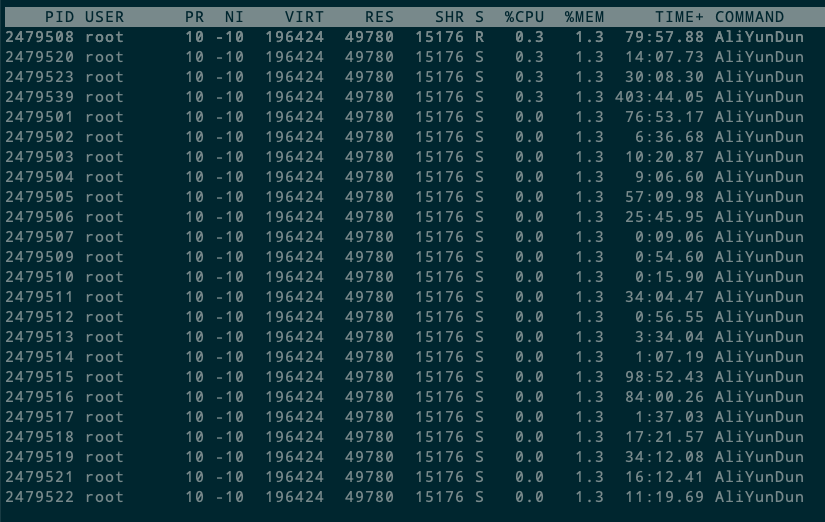Image resolution: width=825 pixels, height=522 pixels.
Task: Click the time value 79:57.88
Action: click(664, 37)
